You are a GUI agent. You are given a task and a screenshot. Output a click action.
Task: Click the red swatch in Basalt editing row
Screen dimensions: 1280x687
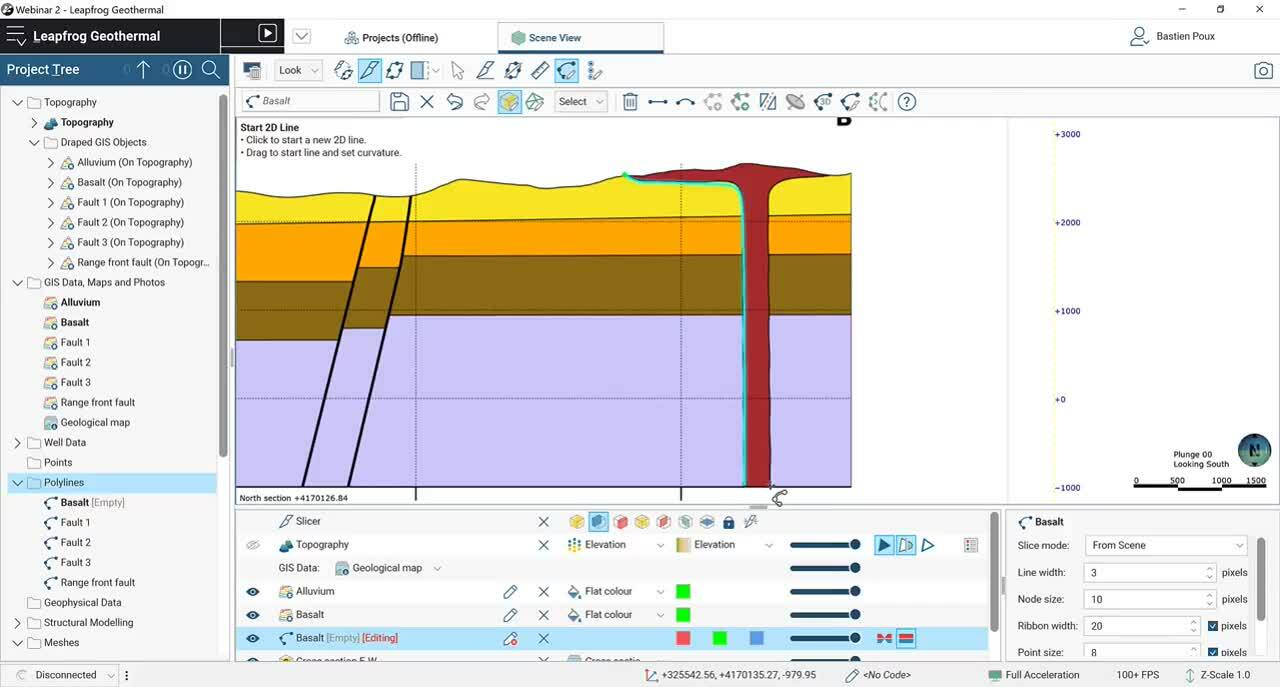coord(683,638)
